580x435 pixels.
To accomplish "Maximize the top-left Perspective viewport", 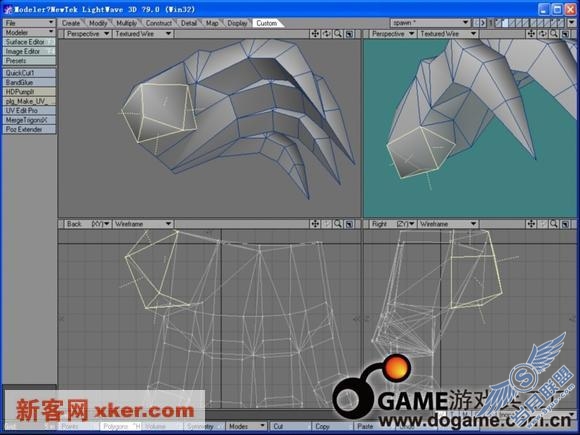I will (349, 34).
